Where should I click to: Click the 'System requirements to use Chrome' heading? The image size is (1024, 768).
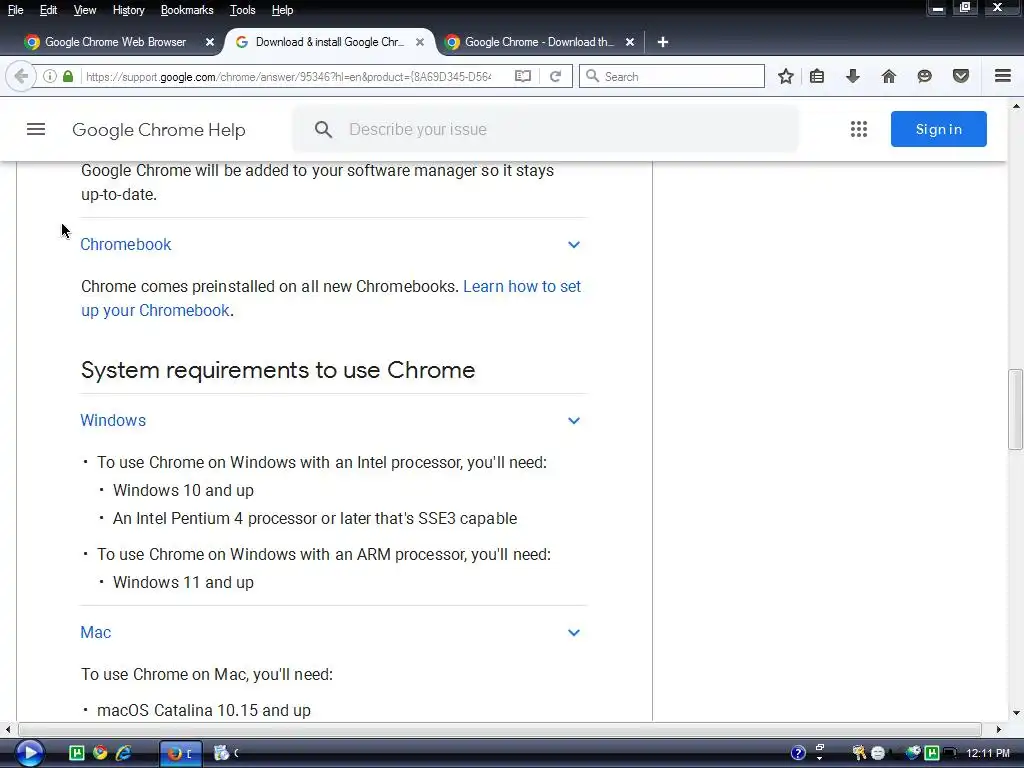pyautogui.click(x=278, y=370)
